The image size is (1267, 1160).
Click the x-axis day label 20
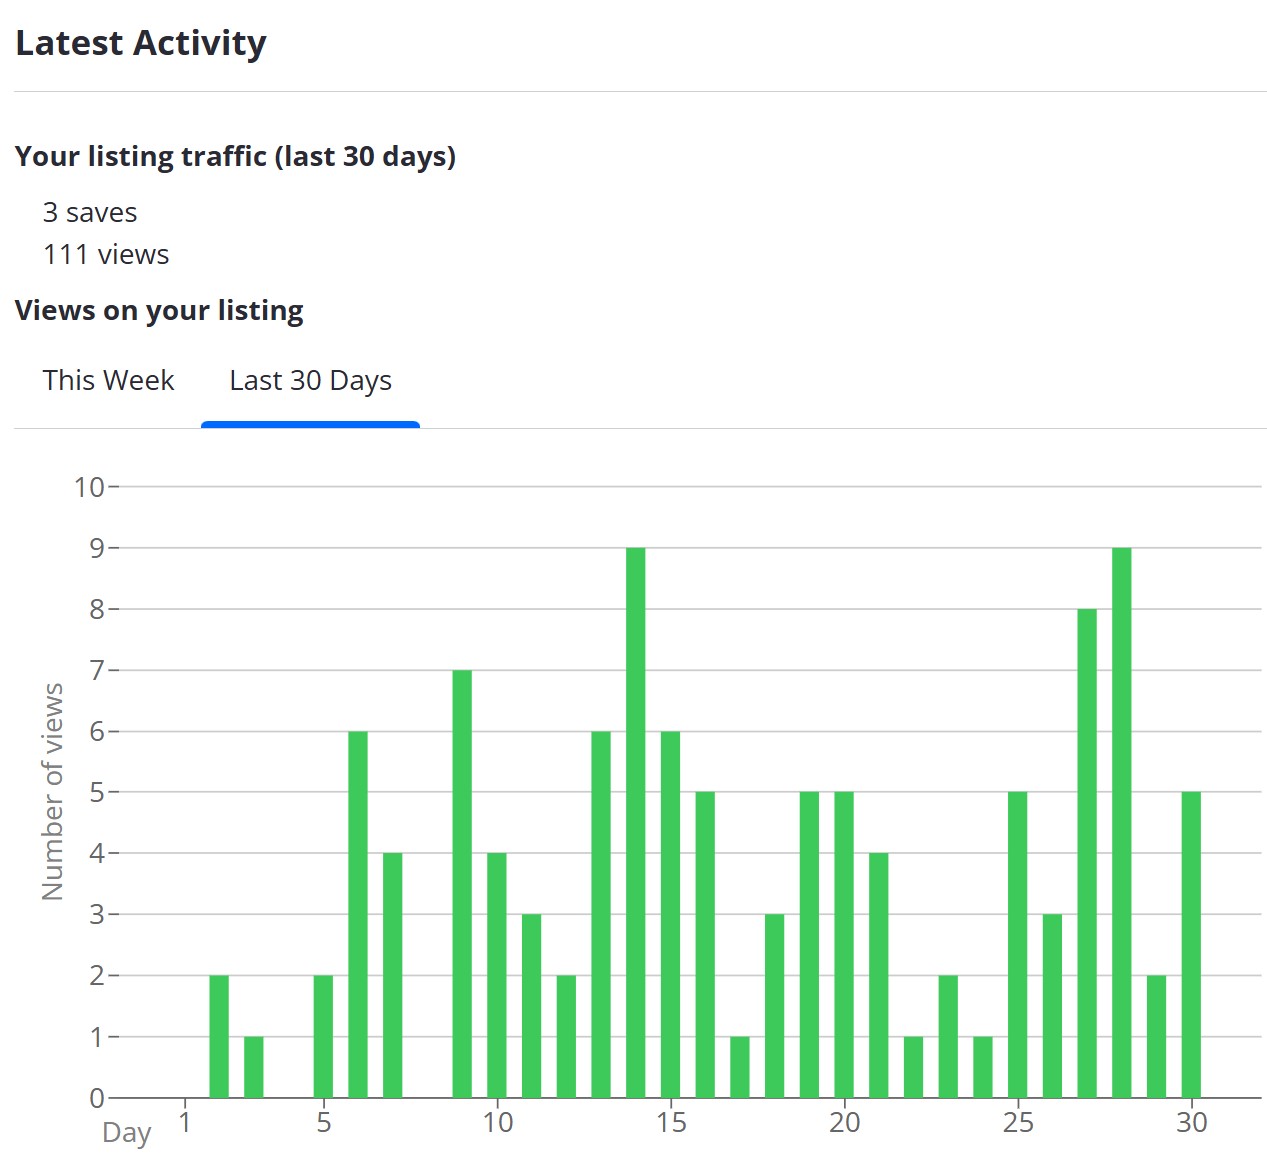[x=844, y=1122]
